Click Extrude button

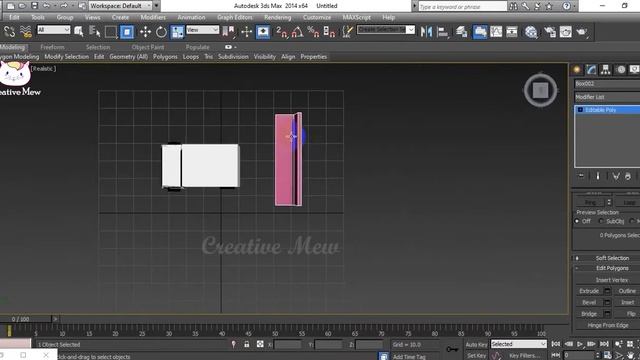(589, 291)
